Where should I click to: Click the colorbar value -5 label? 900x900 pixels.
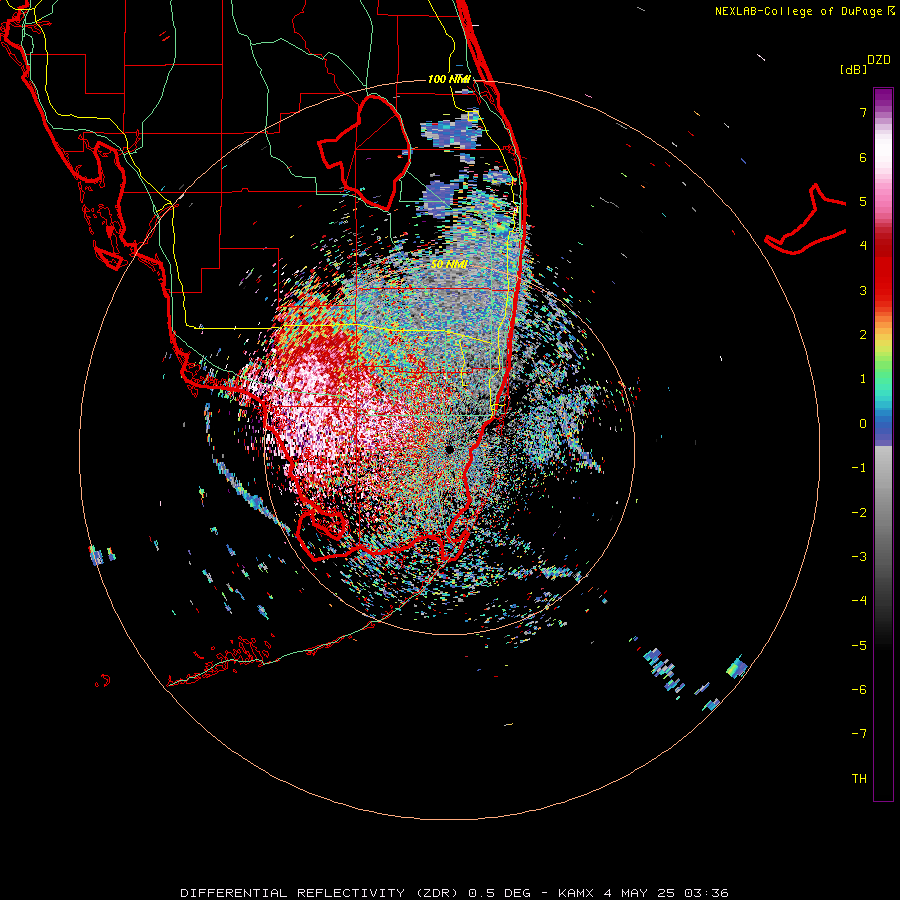click(x=859, y=645)
